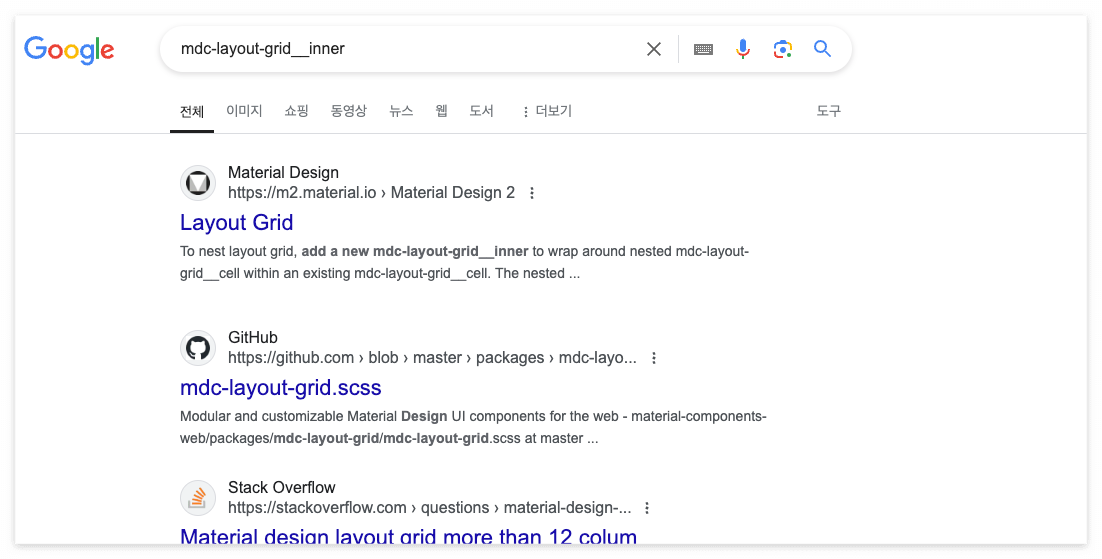Select the 전체 tab
The height and width of the screenshot is (559, 1102).
(x=192, y=111)
